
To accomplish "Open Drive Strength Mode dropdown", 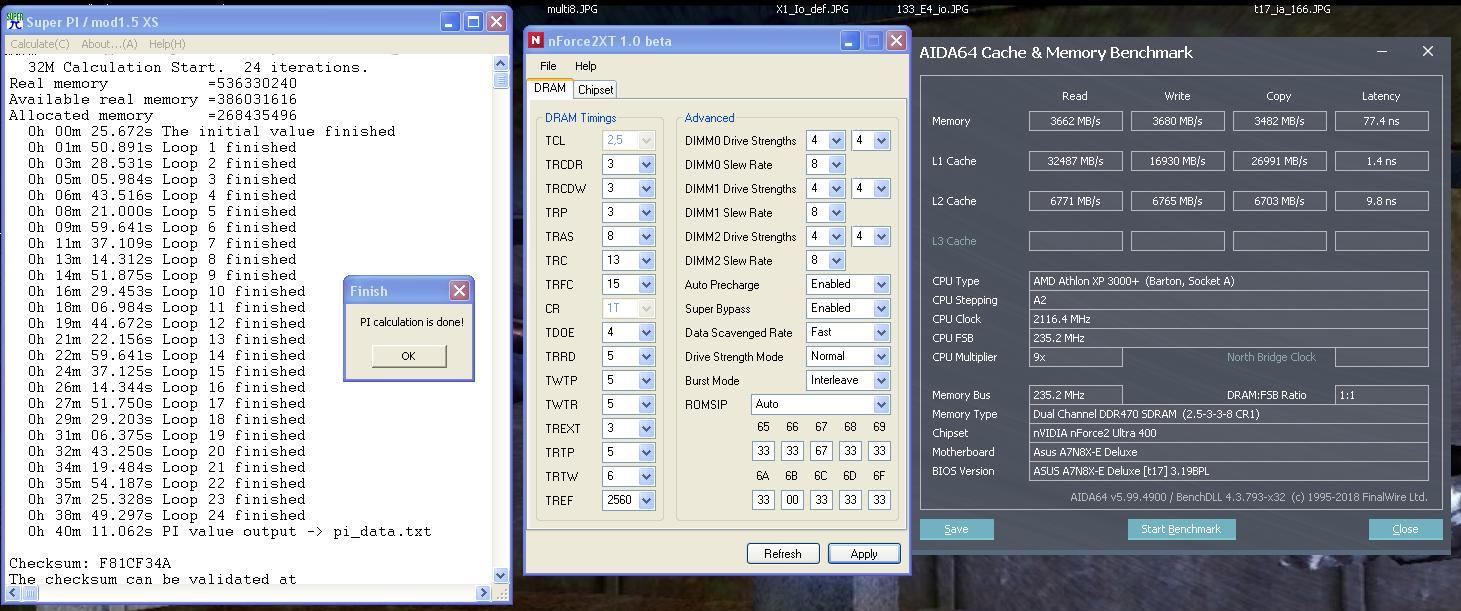I will pyautogui.click(x=881, y=357).
